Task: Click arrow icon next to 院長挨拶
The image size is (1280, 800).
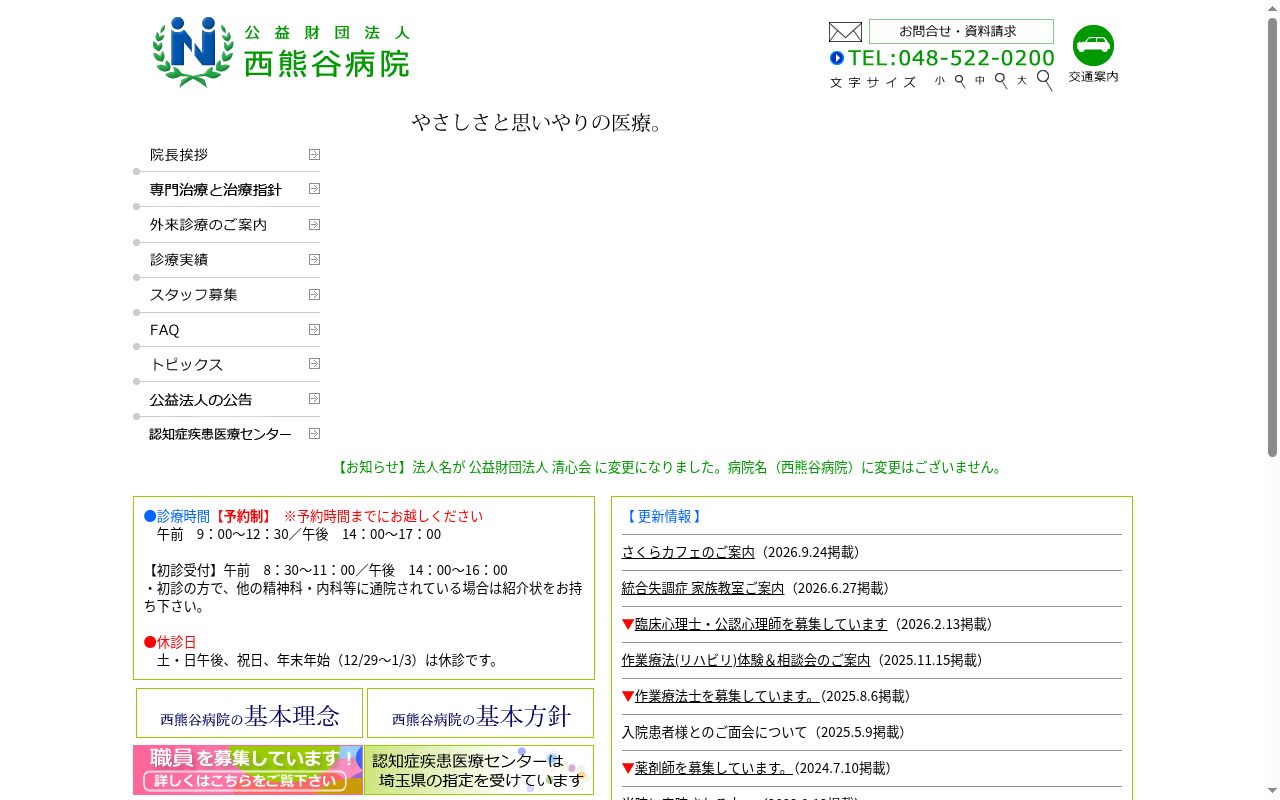Action: click(314, 154)
